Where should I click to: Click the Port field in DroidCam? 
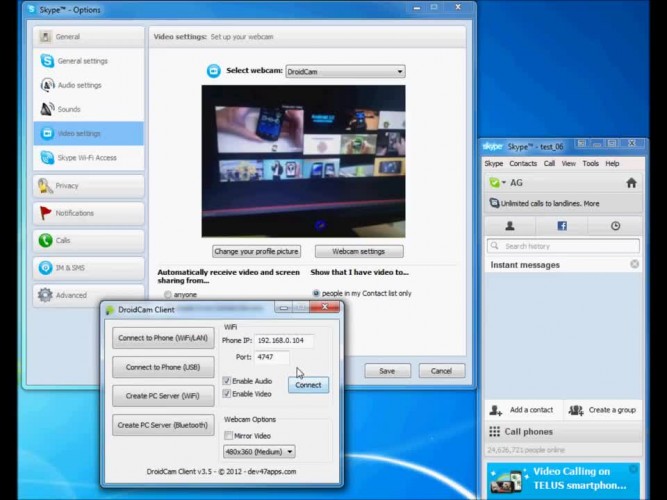[x=272, y=357]
